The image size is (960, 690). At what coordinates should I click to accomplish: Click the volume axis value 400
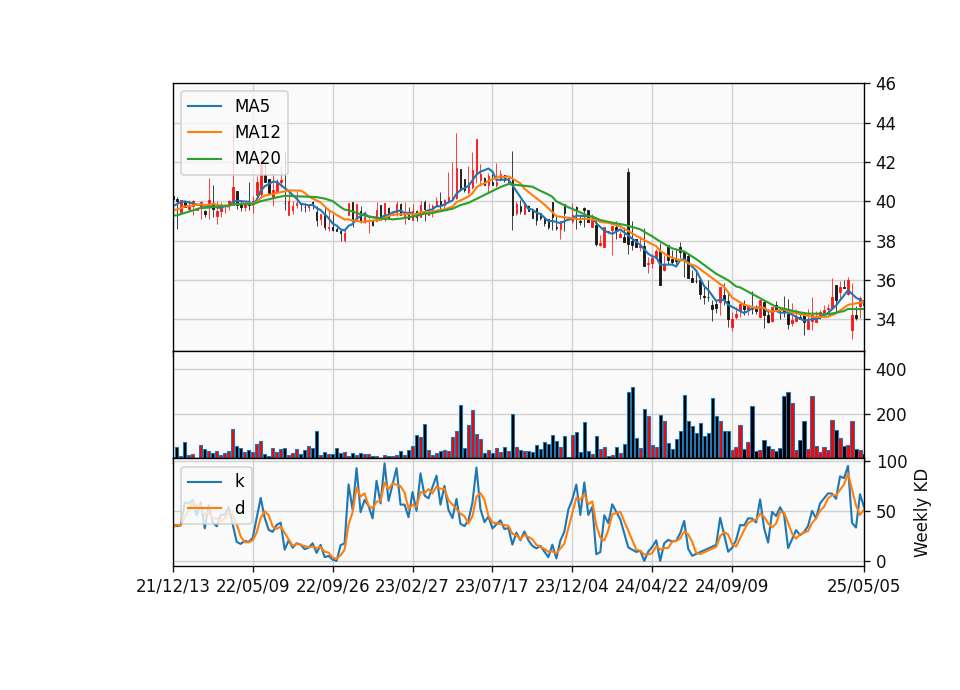(x=891, y=370)
